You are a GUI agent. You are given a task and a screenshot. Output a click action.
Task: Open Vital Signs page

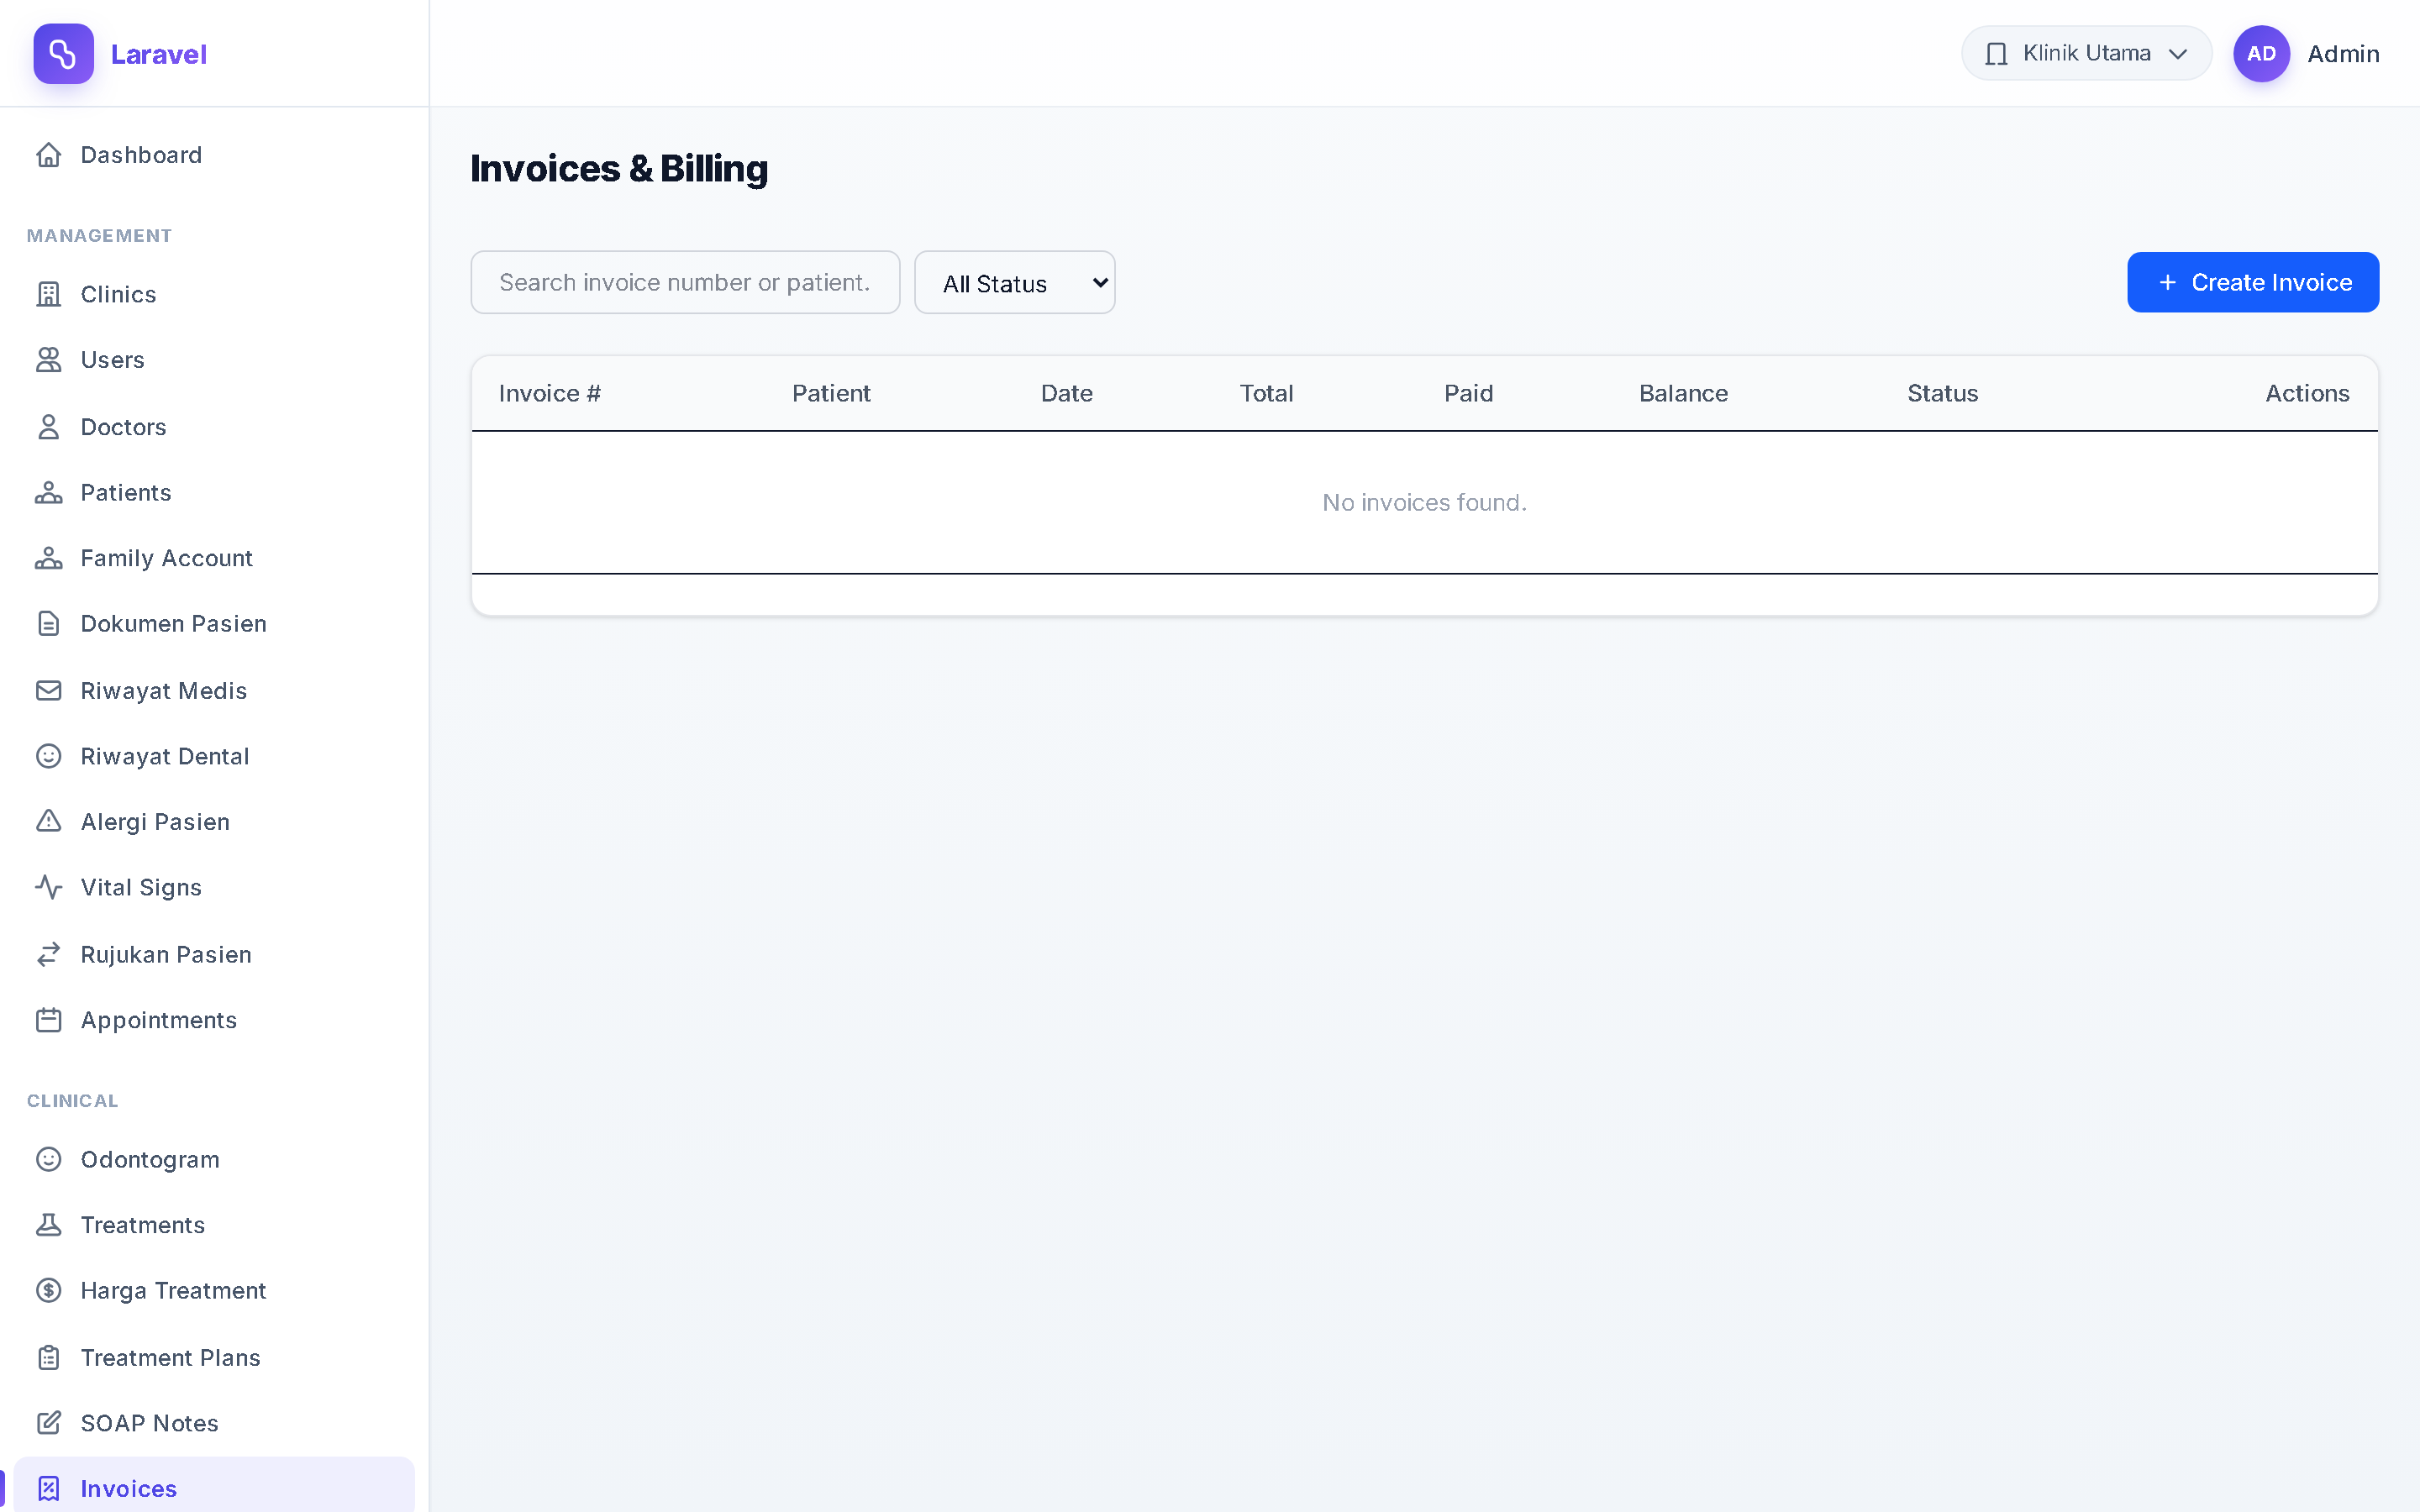point(214,887)
